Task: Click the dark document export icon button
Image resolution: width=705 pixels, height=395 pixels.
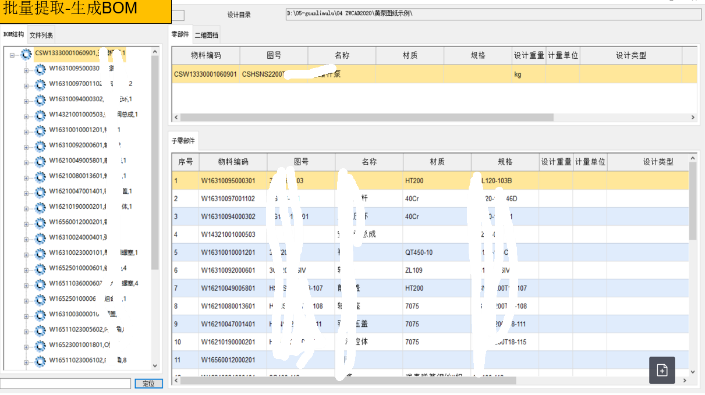Action: click(662, 370)
